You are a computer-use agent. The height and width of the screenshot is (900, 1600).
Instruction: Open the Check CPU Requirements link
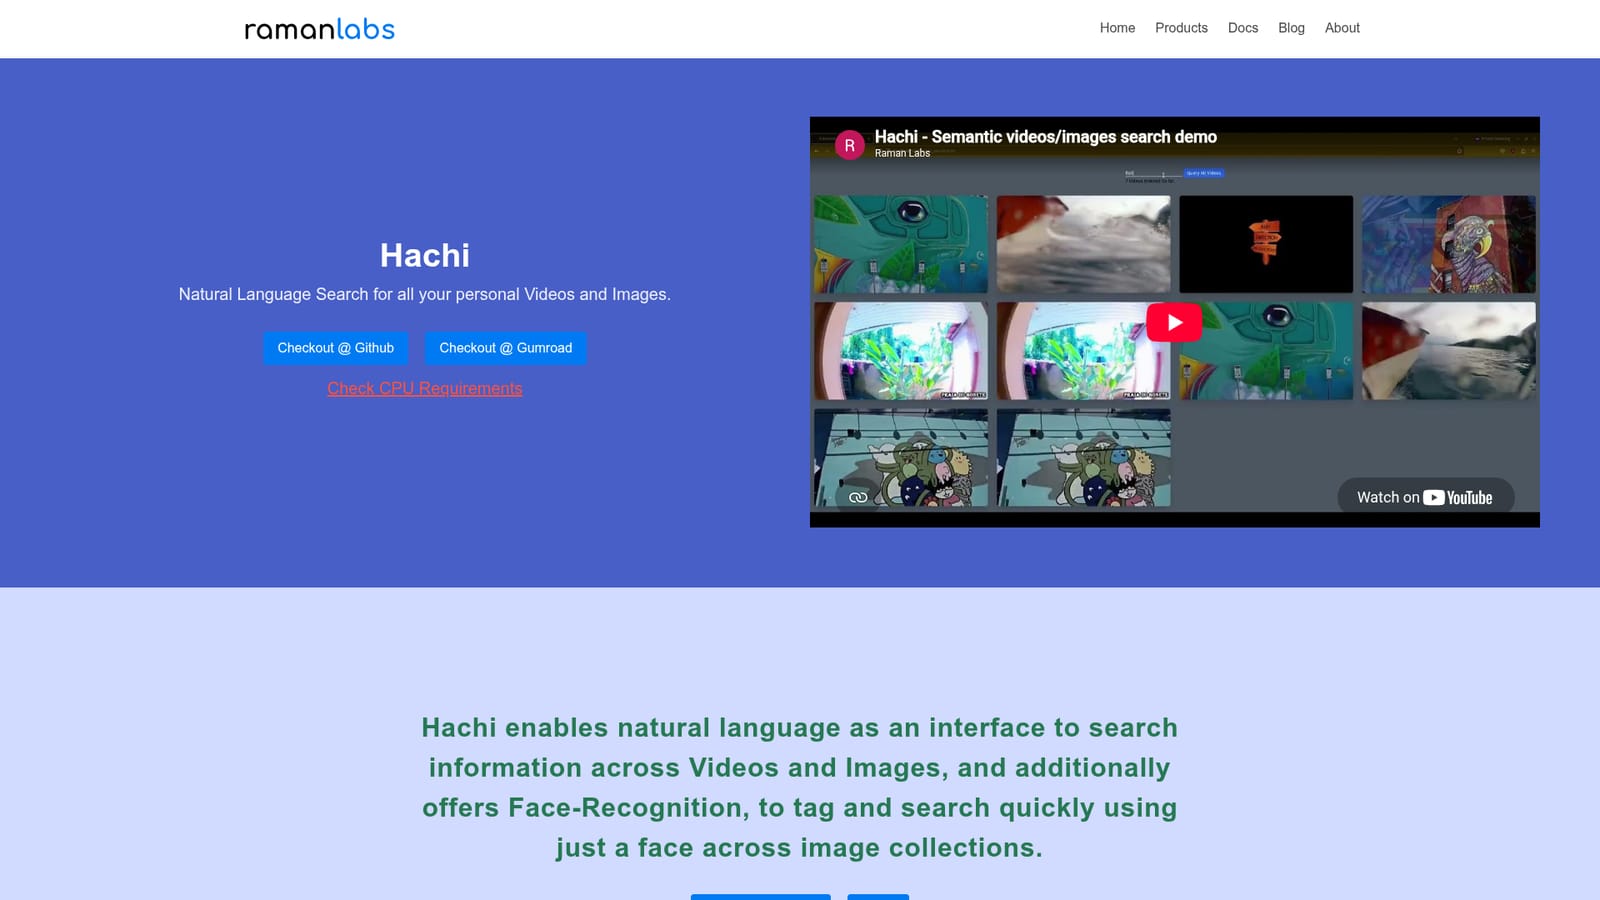coord(425,388)
